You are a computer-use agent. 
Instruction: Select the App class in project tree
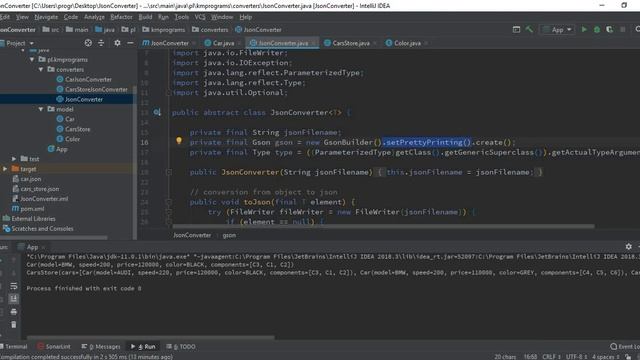pyautogui.click(x=58, y=149)
